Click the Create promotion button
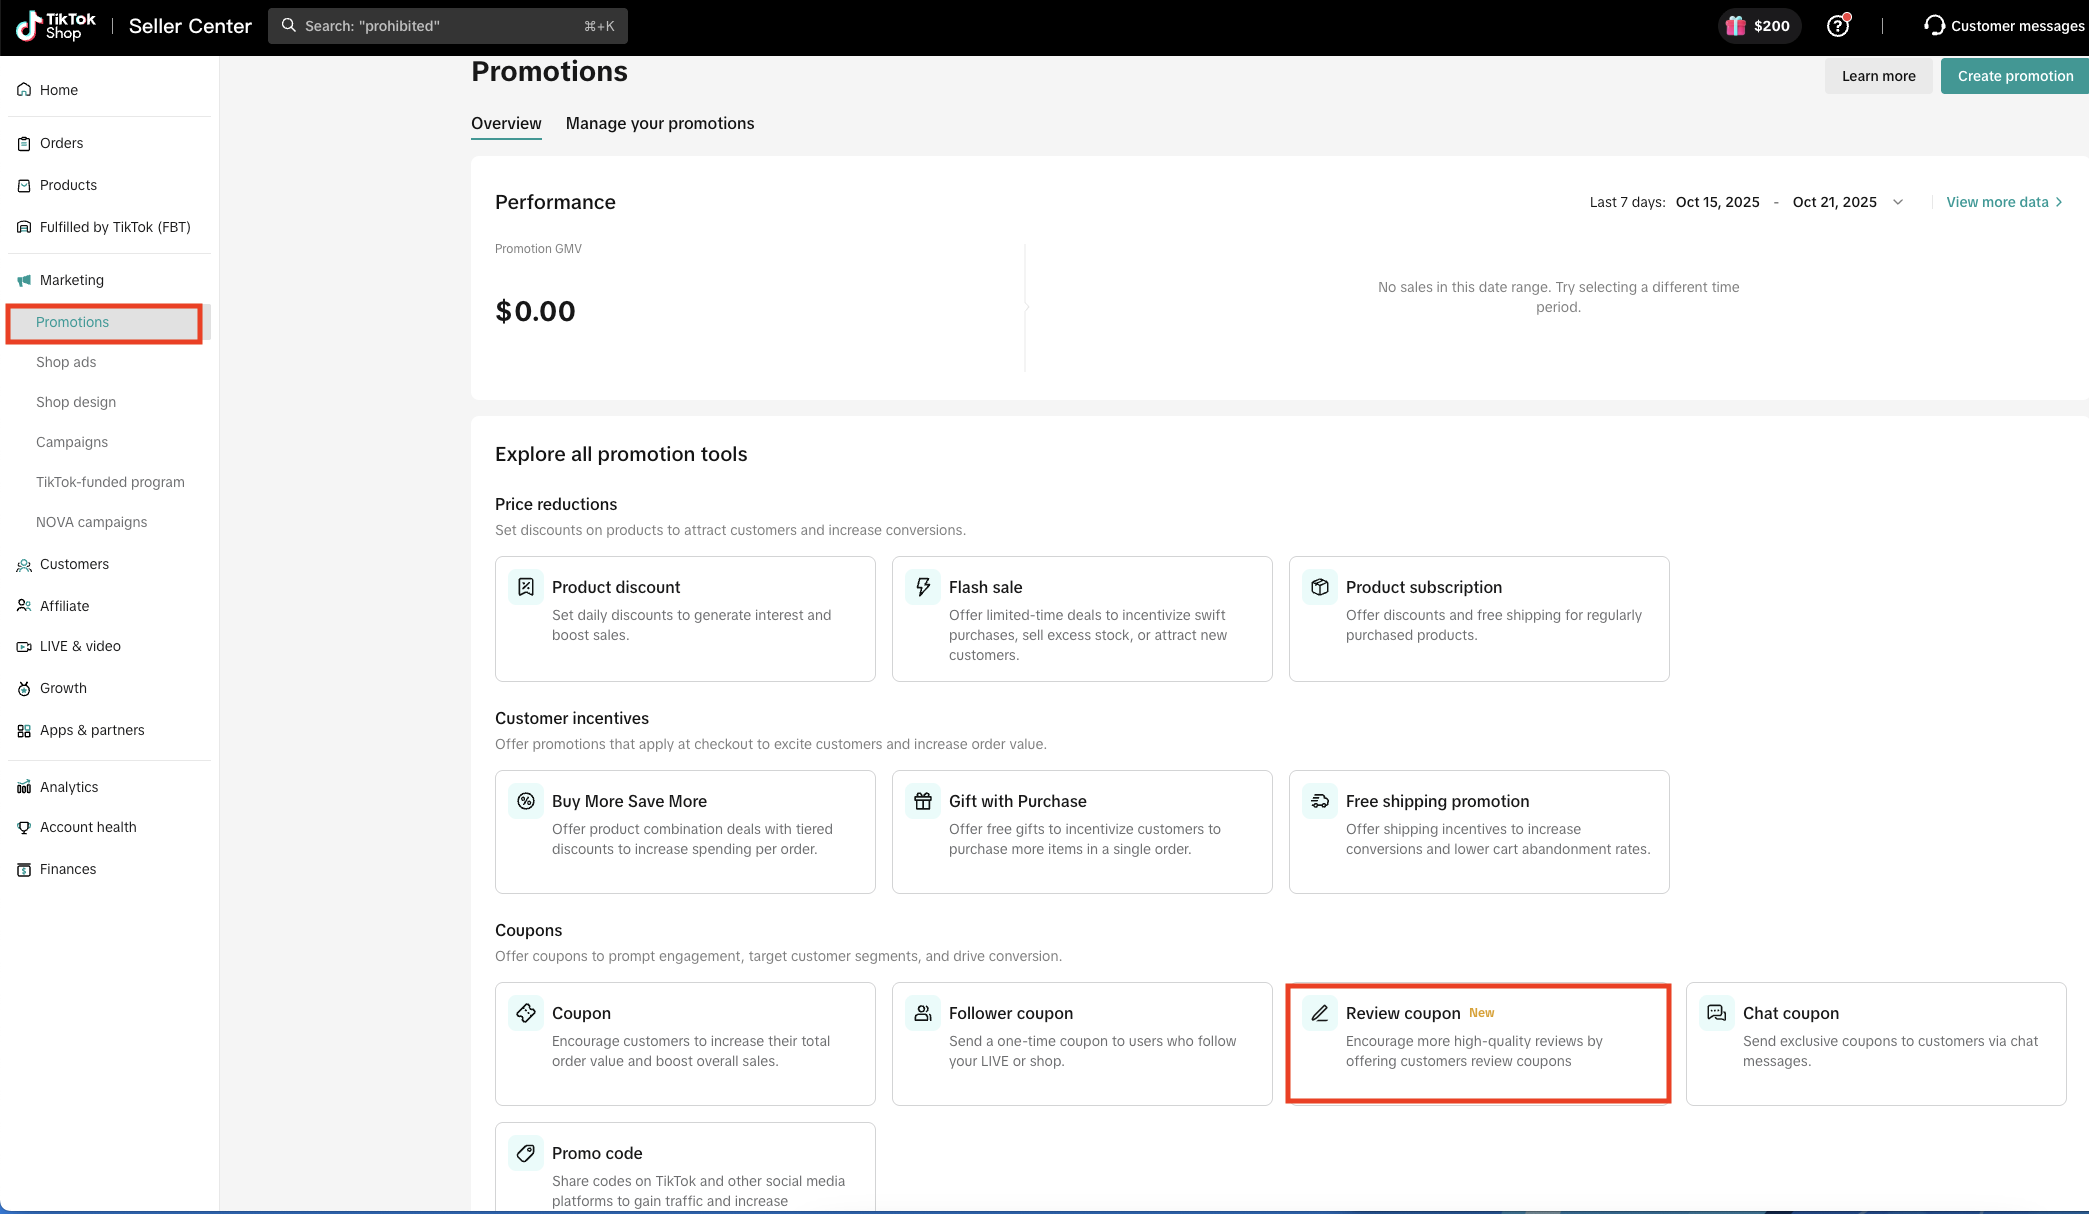 point(2014,76)
